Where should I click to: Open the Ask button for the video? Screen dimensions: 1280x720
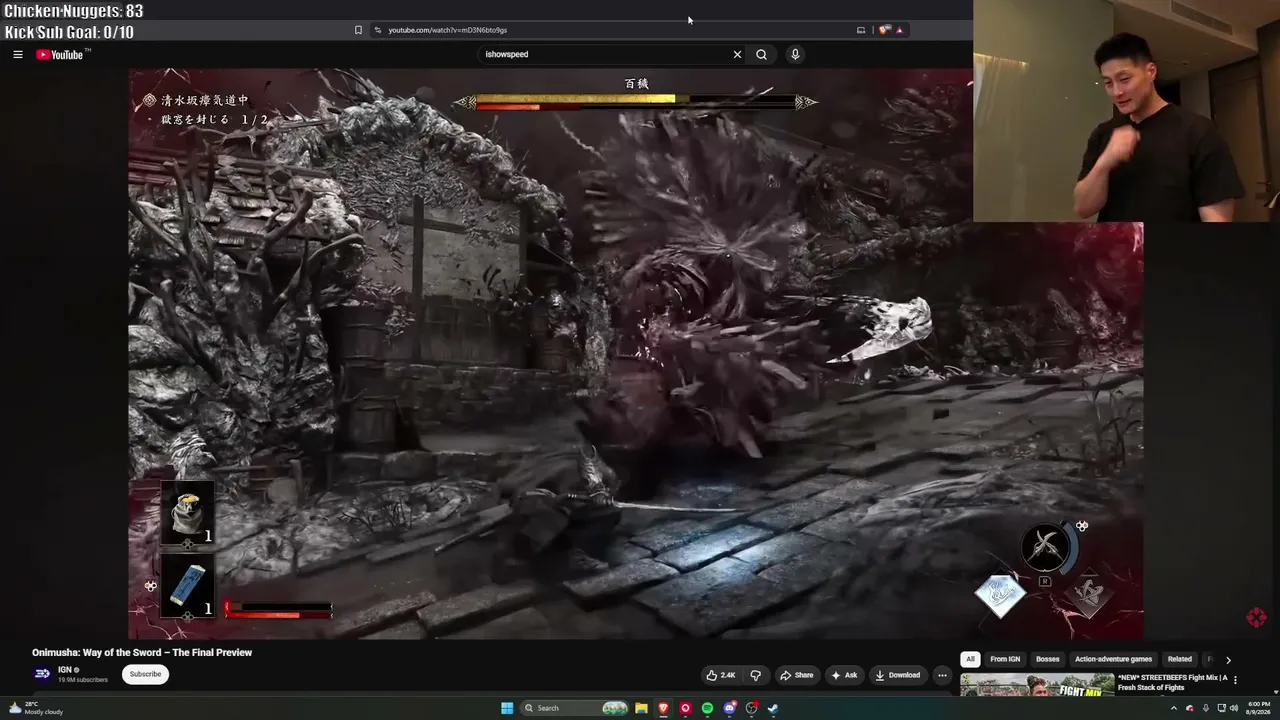click(x=844, y=675)
